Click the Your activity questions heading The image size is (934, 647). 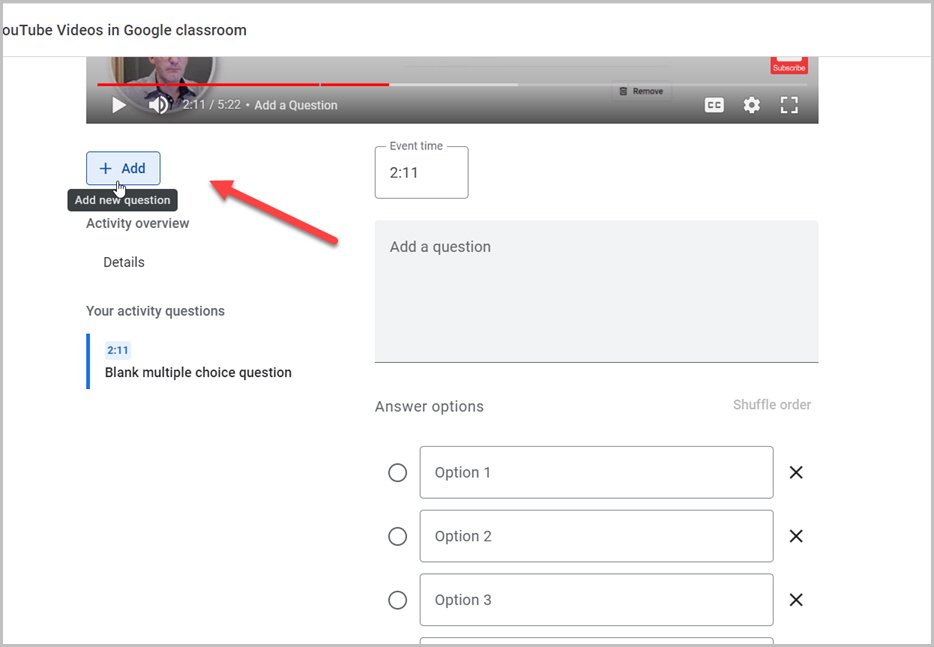click(155, 311)
